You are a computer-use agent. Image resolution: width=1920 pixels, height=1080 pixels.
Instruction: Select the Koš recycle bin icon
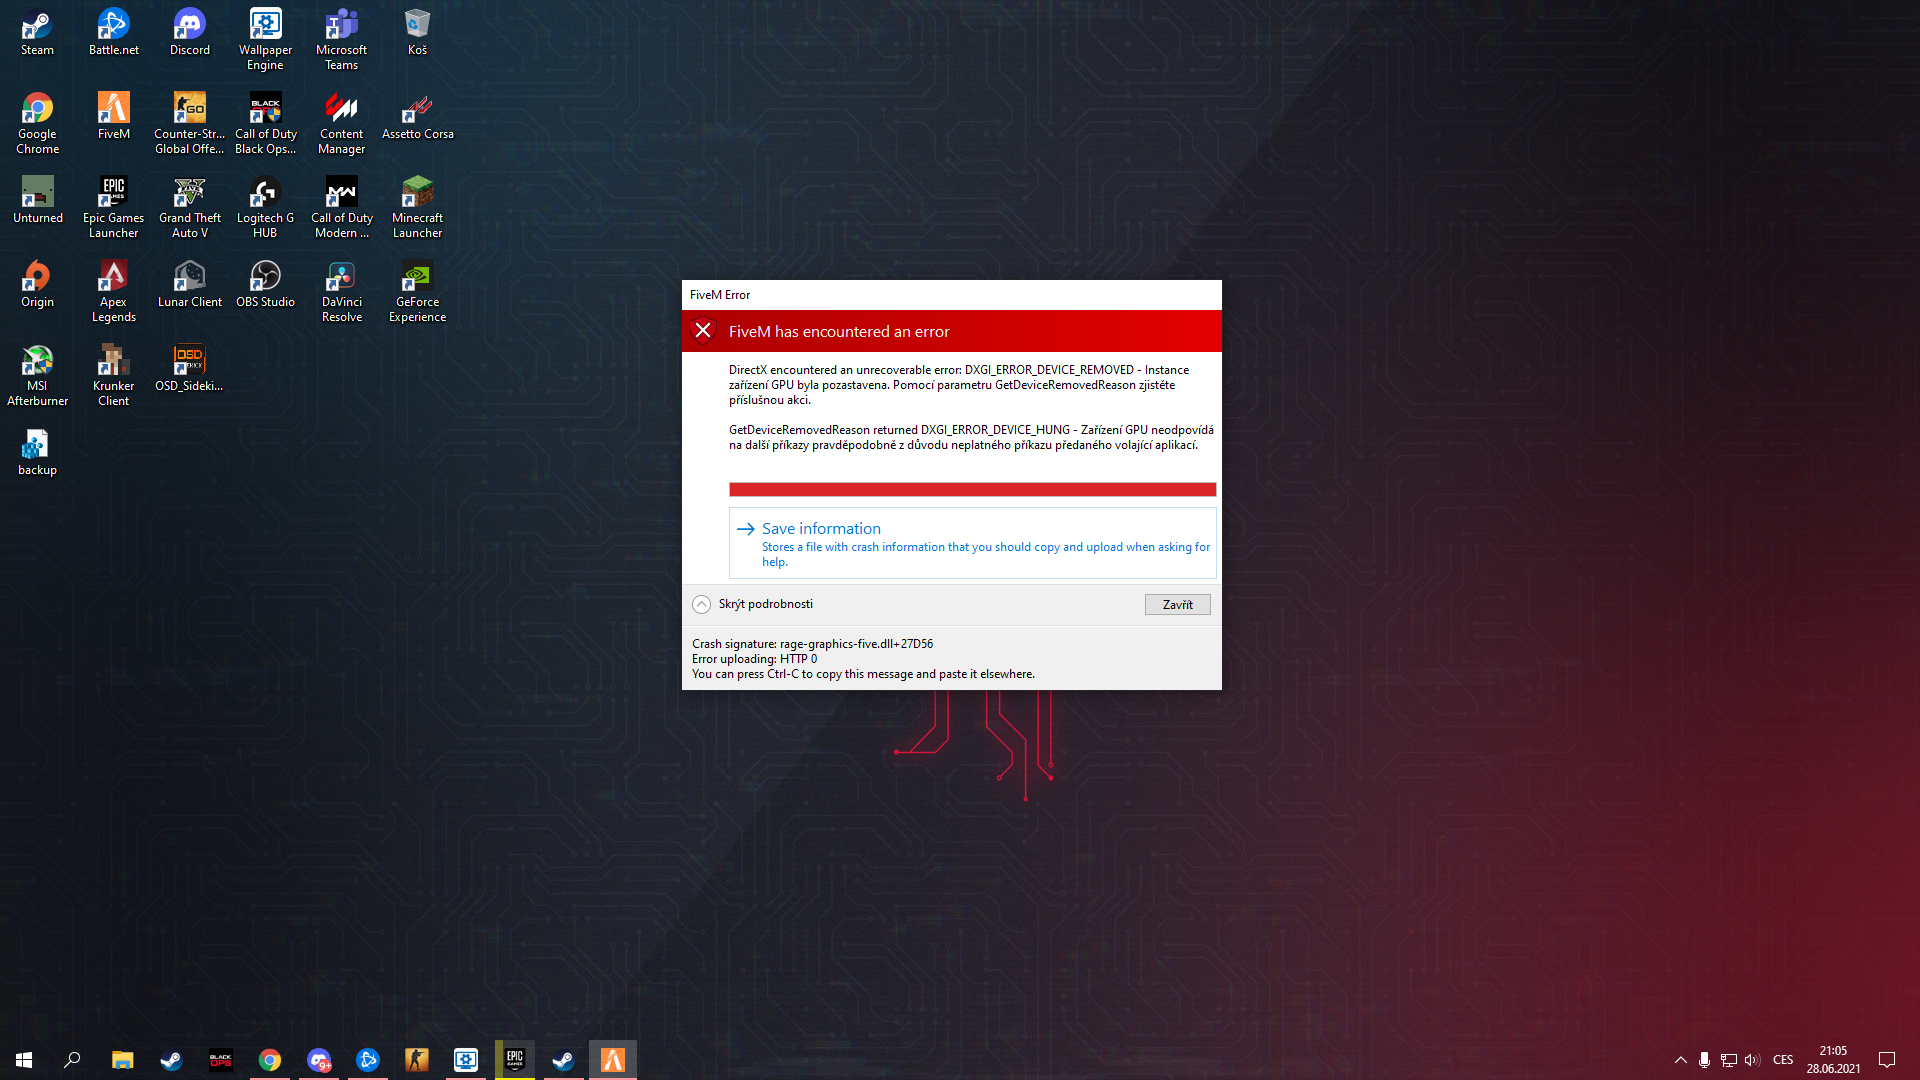tap(417, 32)
